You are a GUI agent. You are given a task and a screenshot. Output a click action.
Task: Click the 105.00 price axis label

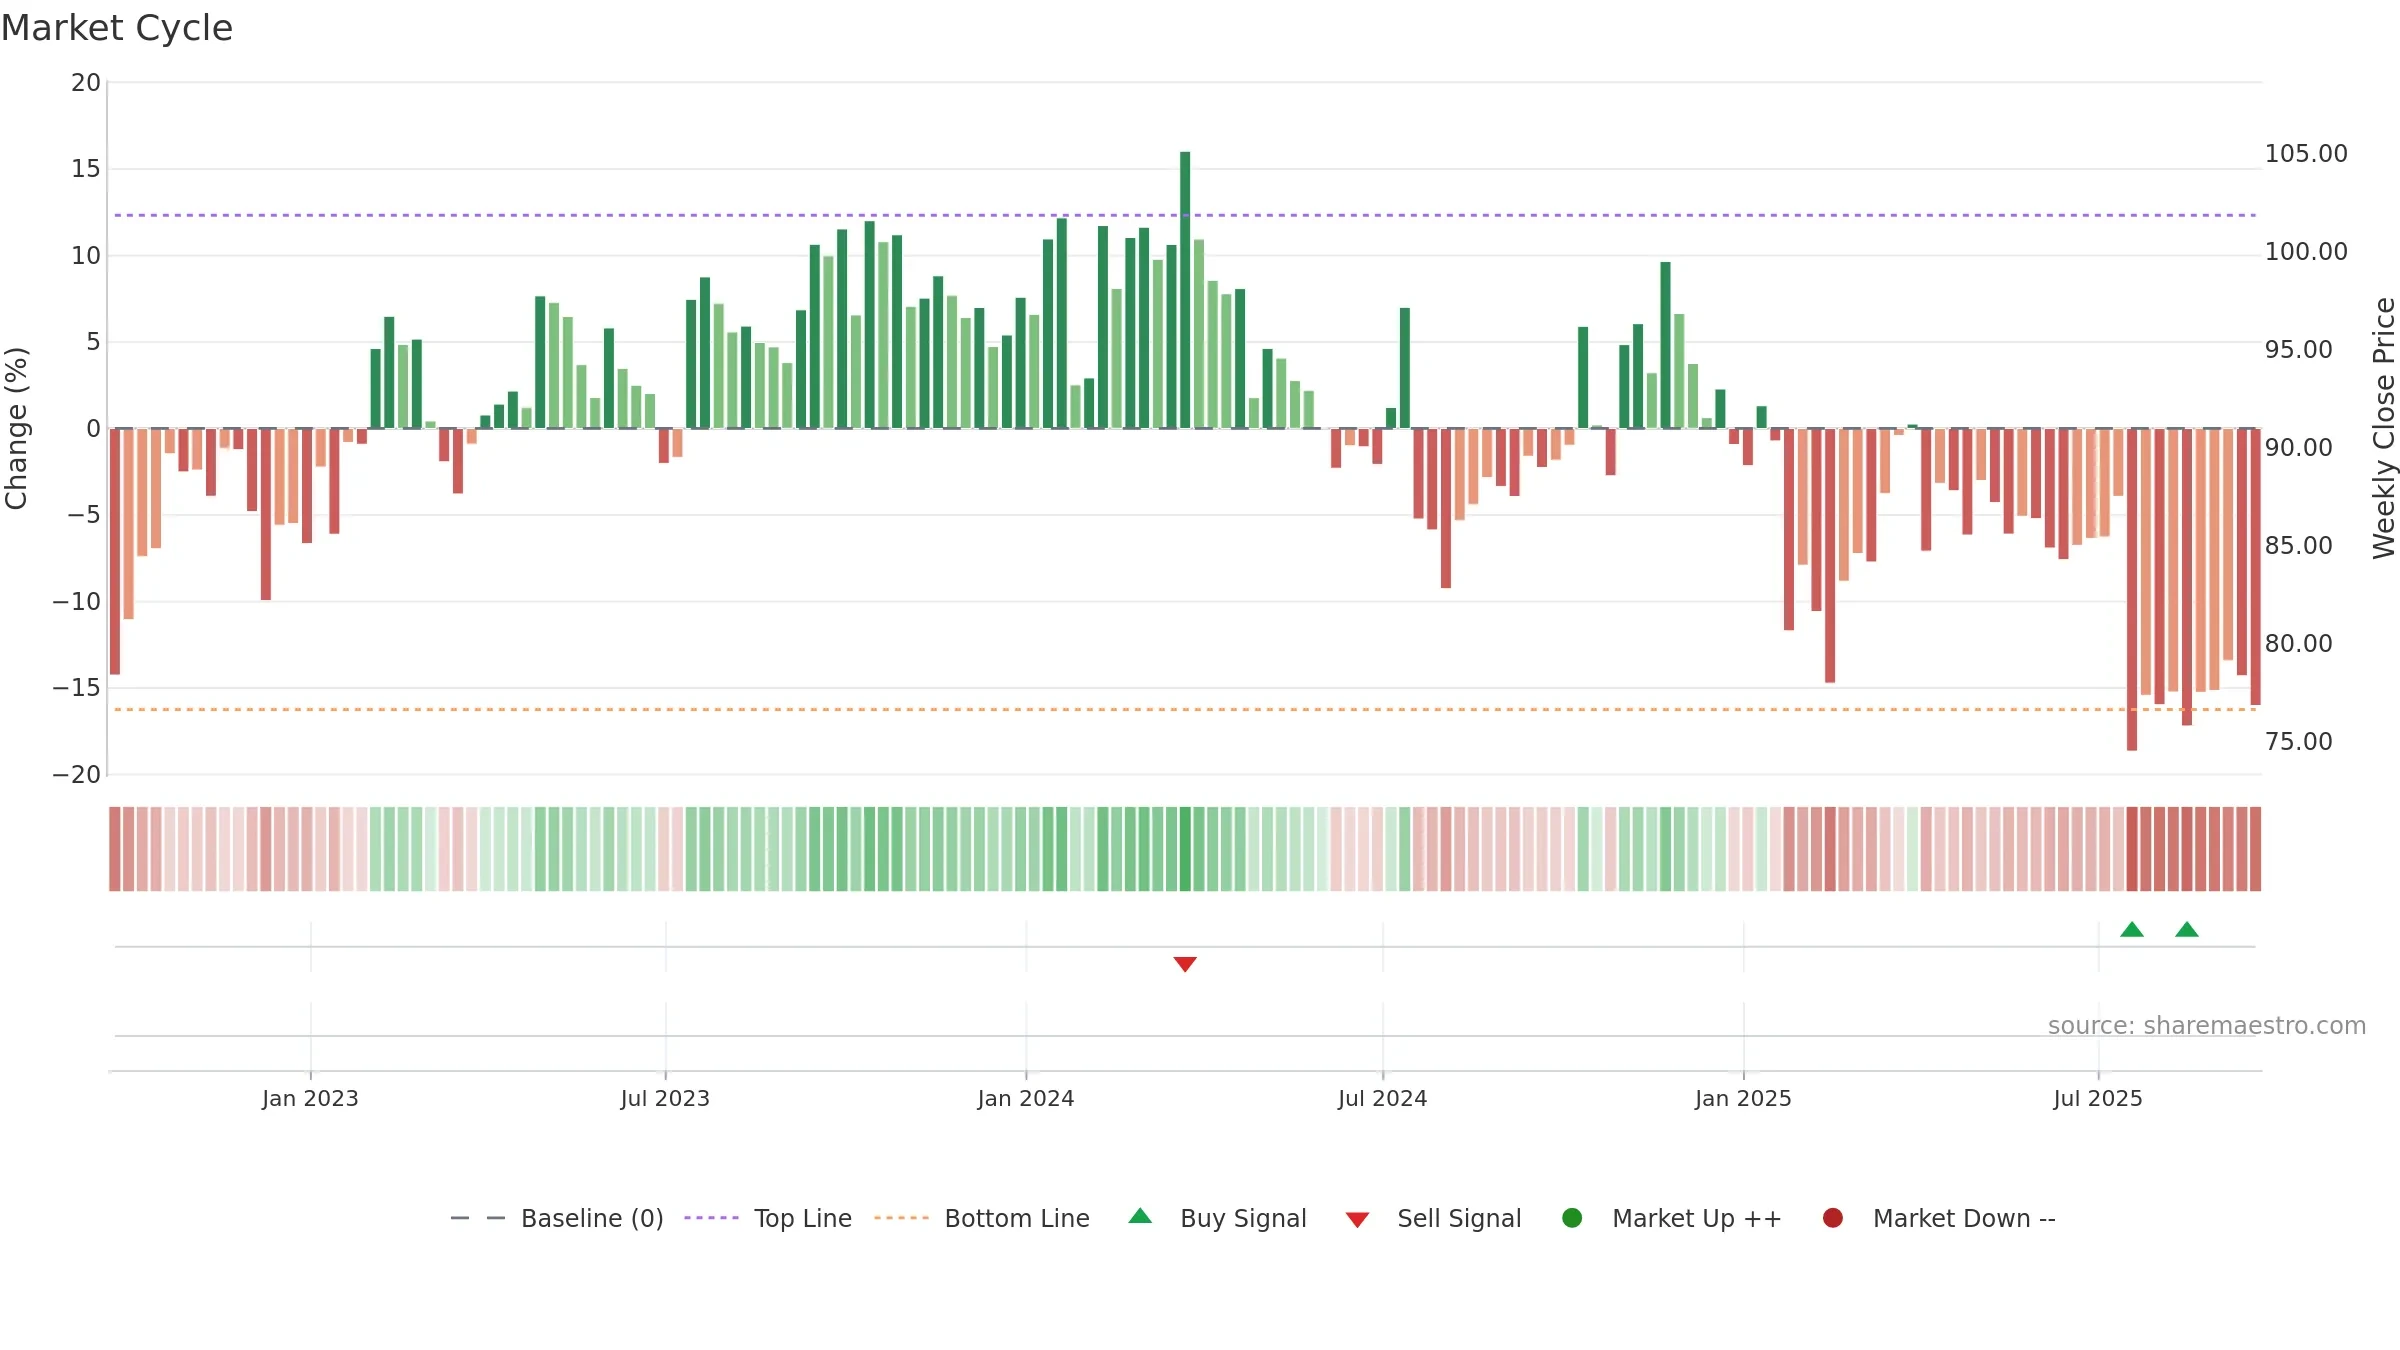pyautogui.click(x=2306, y=153)
